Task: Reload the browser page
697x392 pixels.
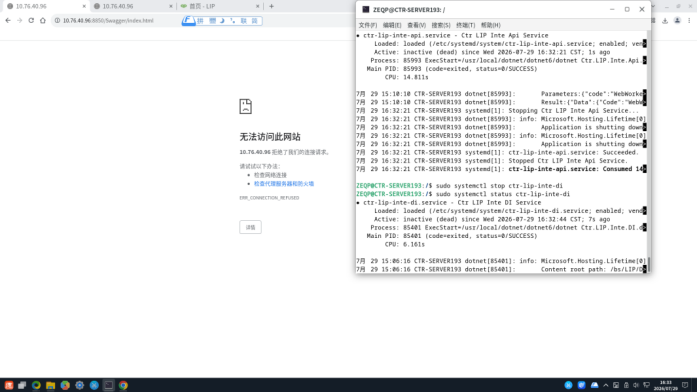Action: pos(31,20)
